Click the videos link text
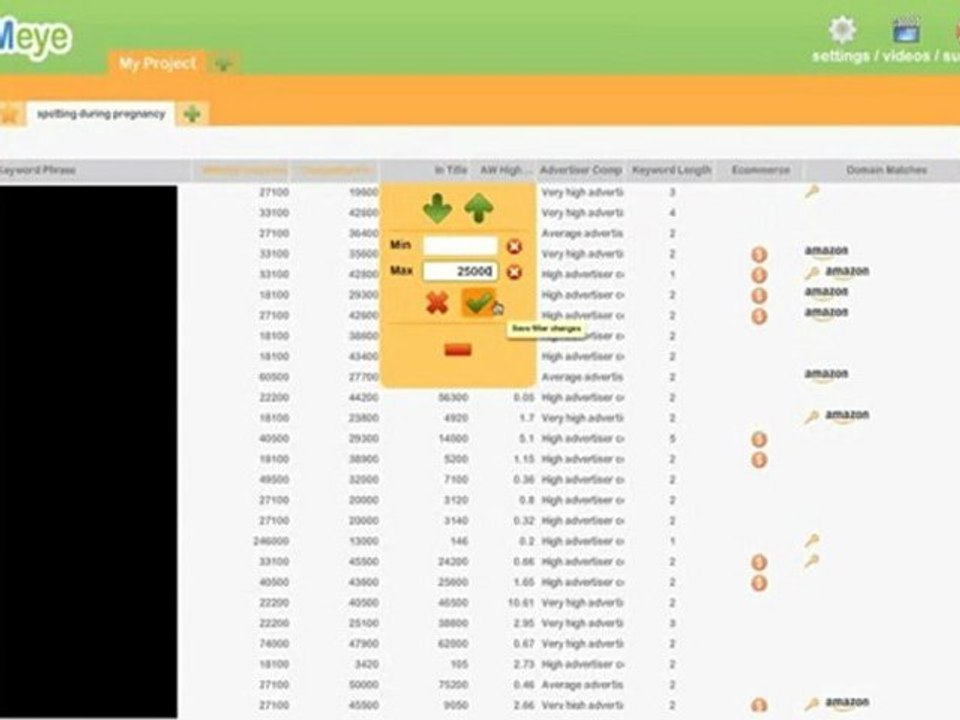The width and height of the screenshot is (960, 720). point(906,56)
